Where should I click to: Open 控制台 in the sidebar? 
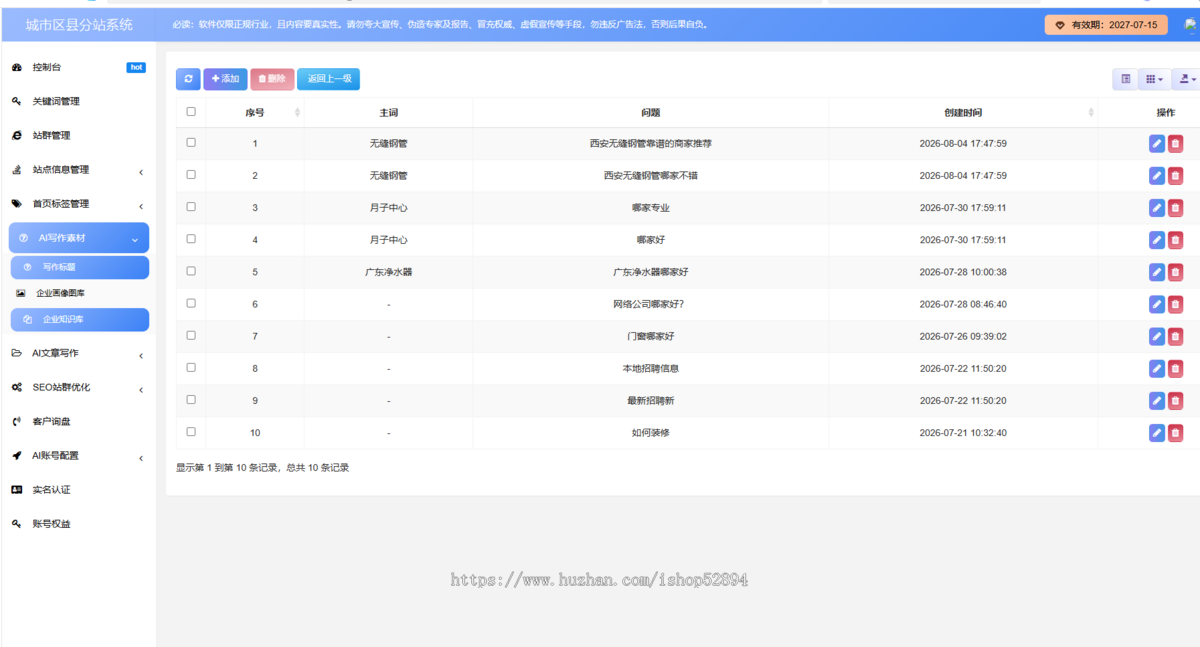(x=78, y=67)
